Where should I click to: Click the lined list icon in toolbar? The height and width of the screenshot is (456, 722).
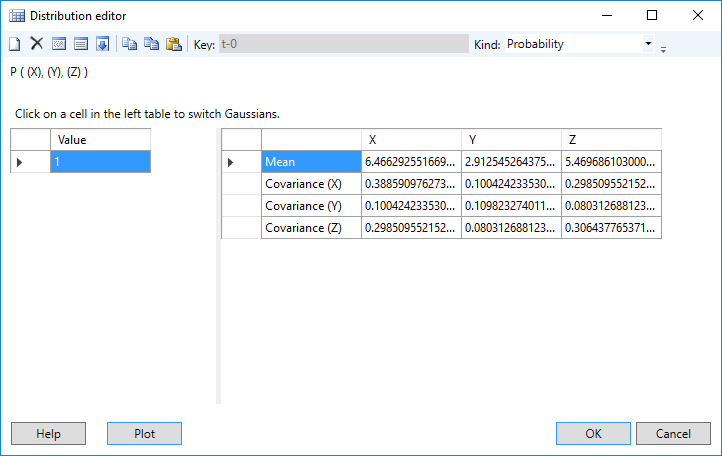80,44
